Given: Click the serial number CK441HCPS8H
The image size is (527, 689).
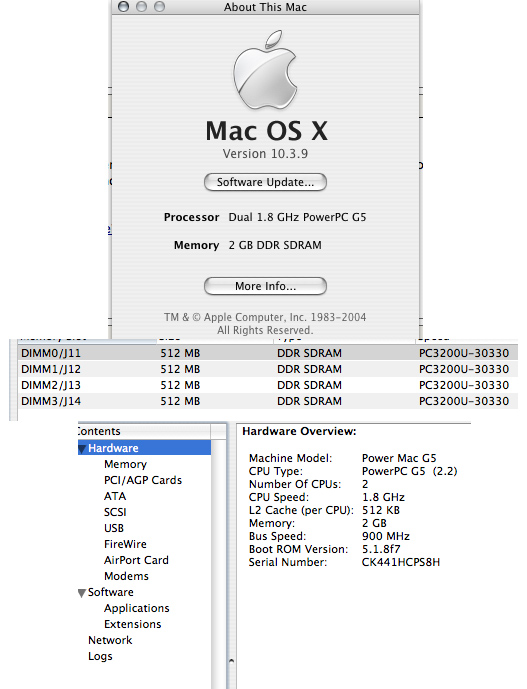Looking at the screenshot, I should (401, 562).
